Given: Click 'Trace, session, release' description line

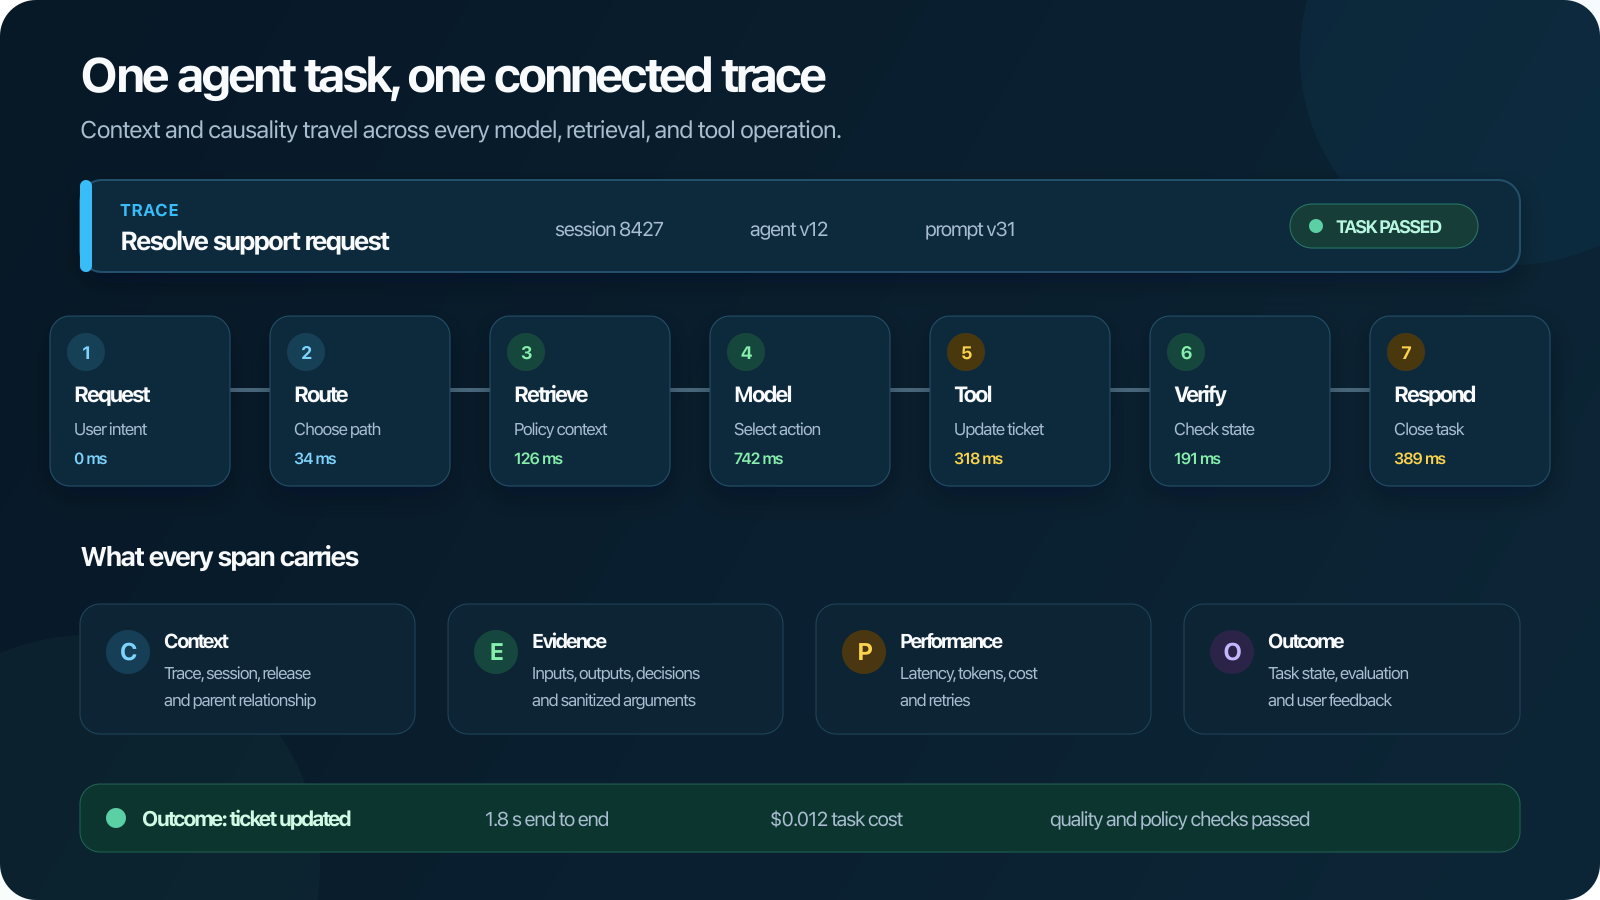Looking at the screenshot, I should click(x=237, y=673).
